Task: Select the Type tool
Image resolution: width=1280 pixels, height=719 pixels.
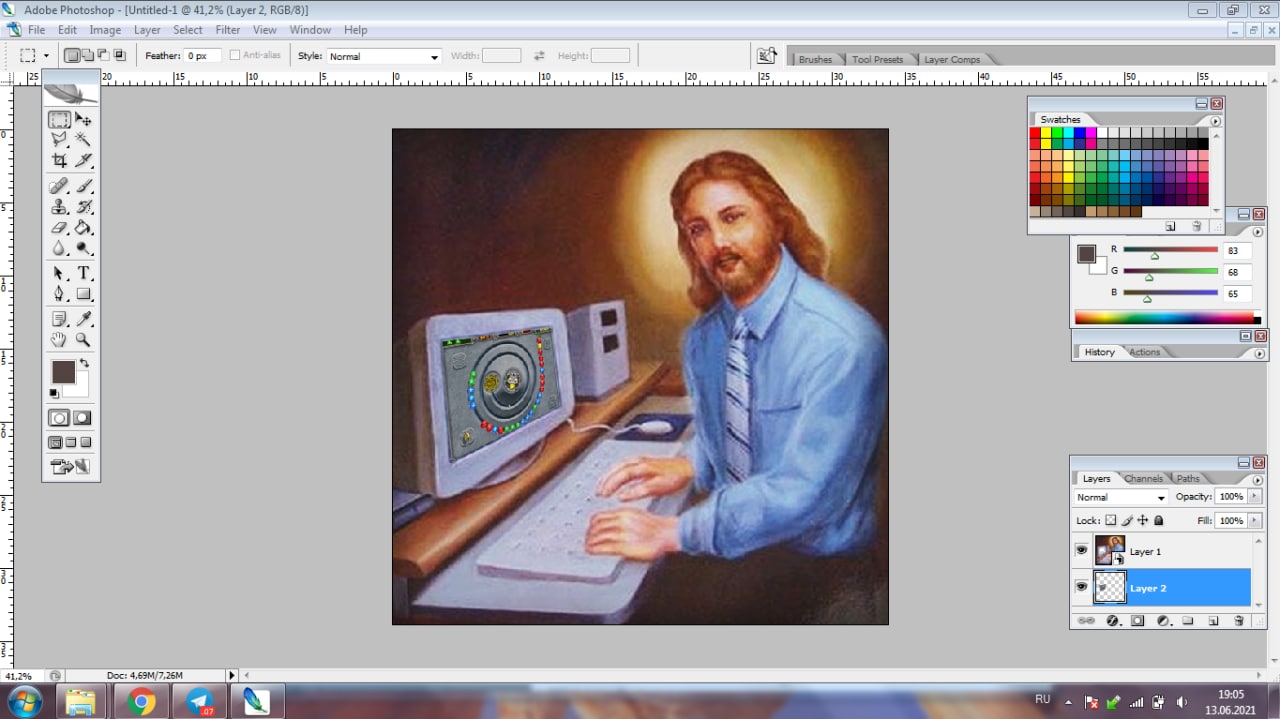Action: tap(84, 273)
